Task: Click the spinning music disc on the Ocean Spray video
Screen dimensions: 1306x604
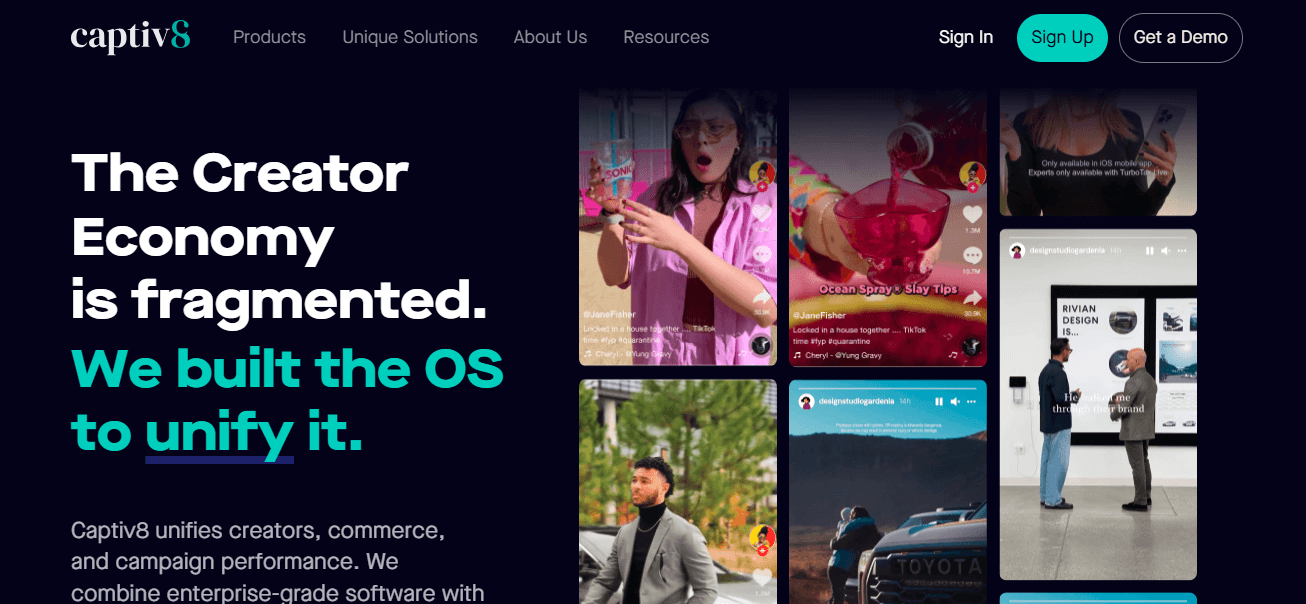Action: (971, 347)
